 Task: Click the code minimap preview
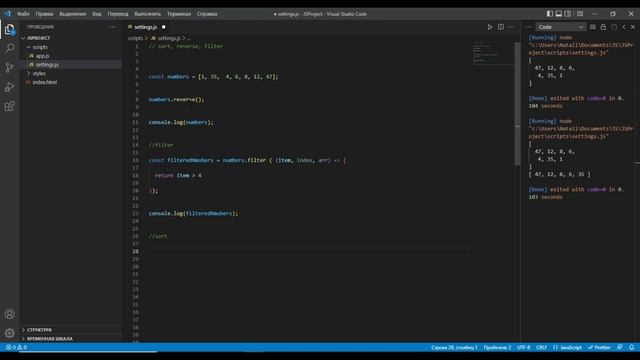(x=493, y=53)
